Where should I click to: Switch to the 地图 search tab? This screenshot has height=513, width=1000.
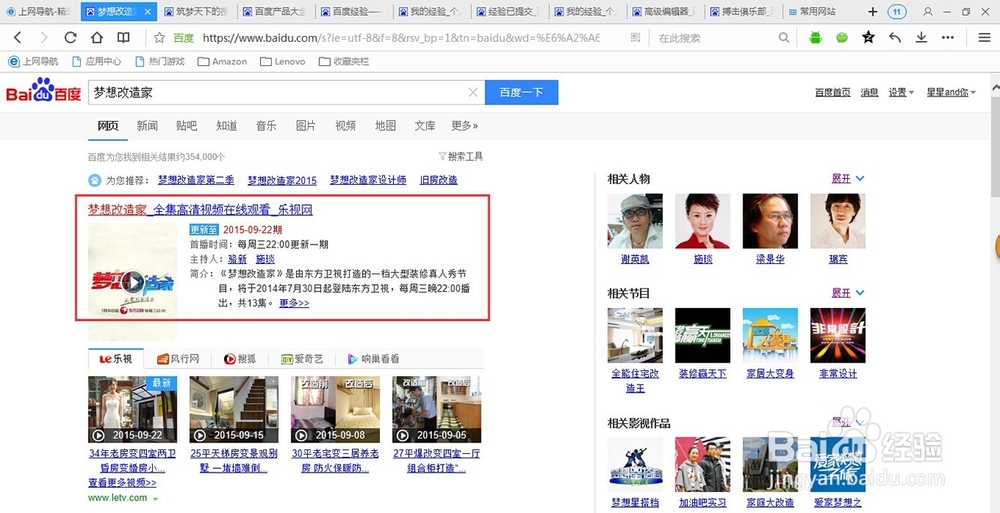coord(385,126)
